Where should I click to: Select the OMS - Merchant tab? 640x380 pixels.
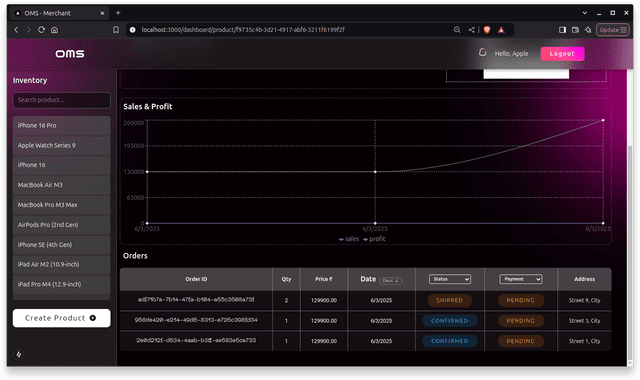point(60,13)
